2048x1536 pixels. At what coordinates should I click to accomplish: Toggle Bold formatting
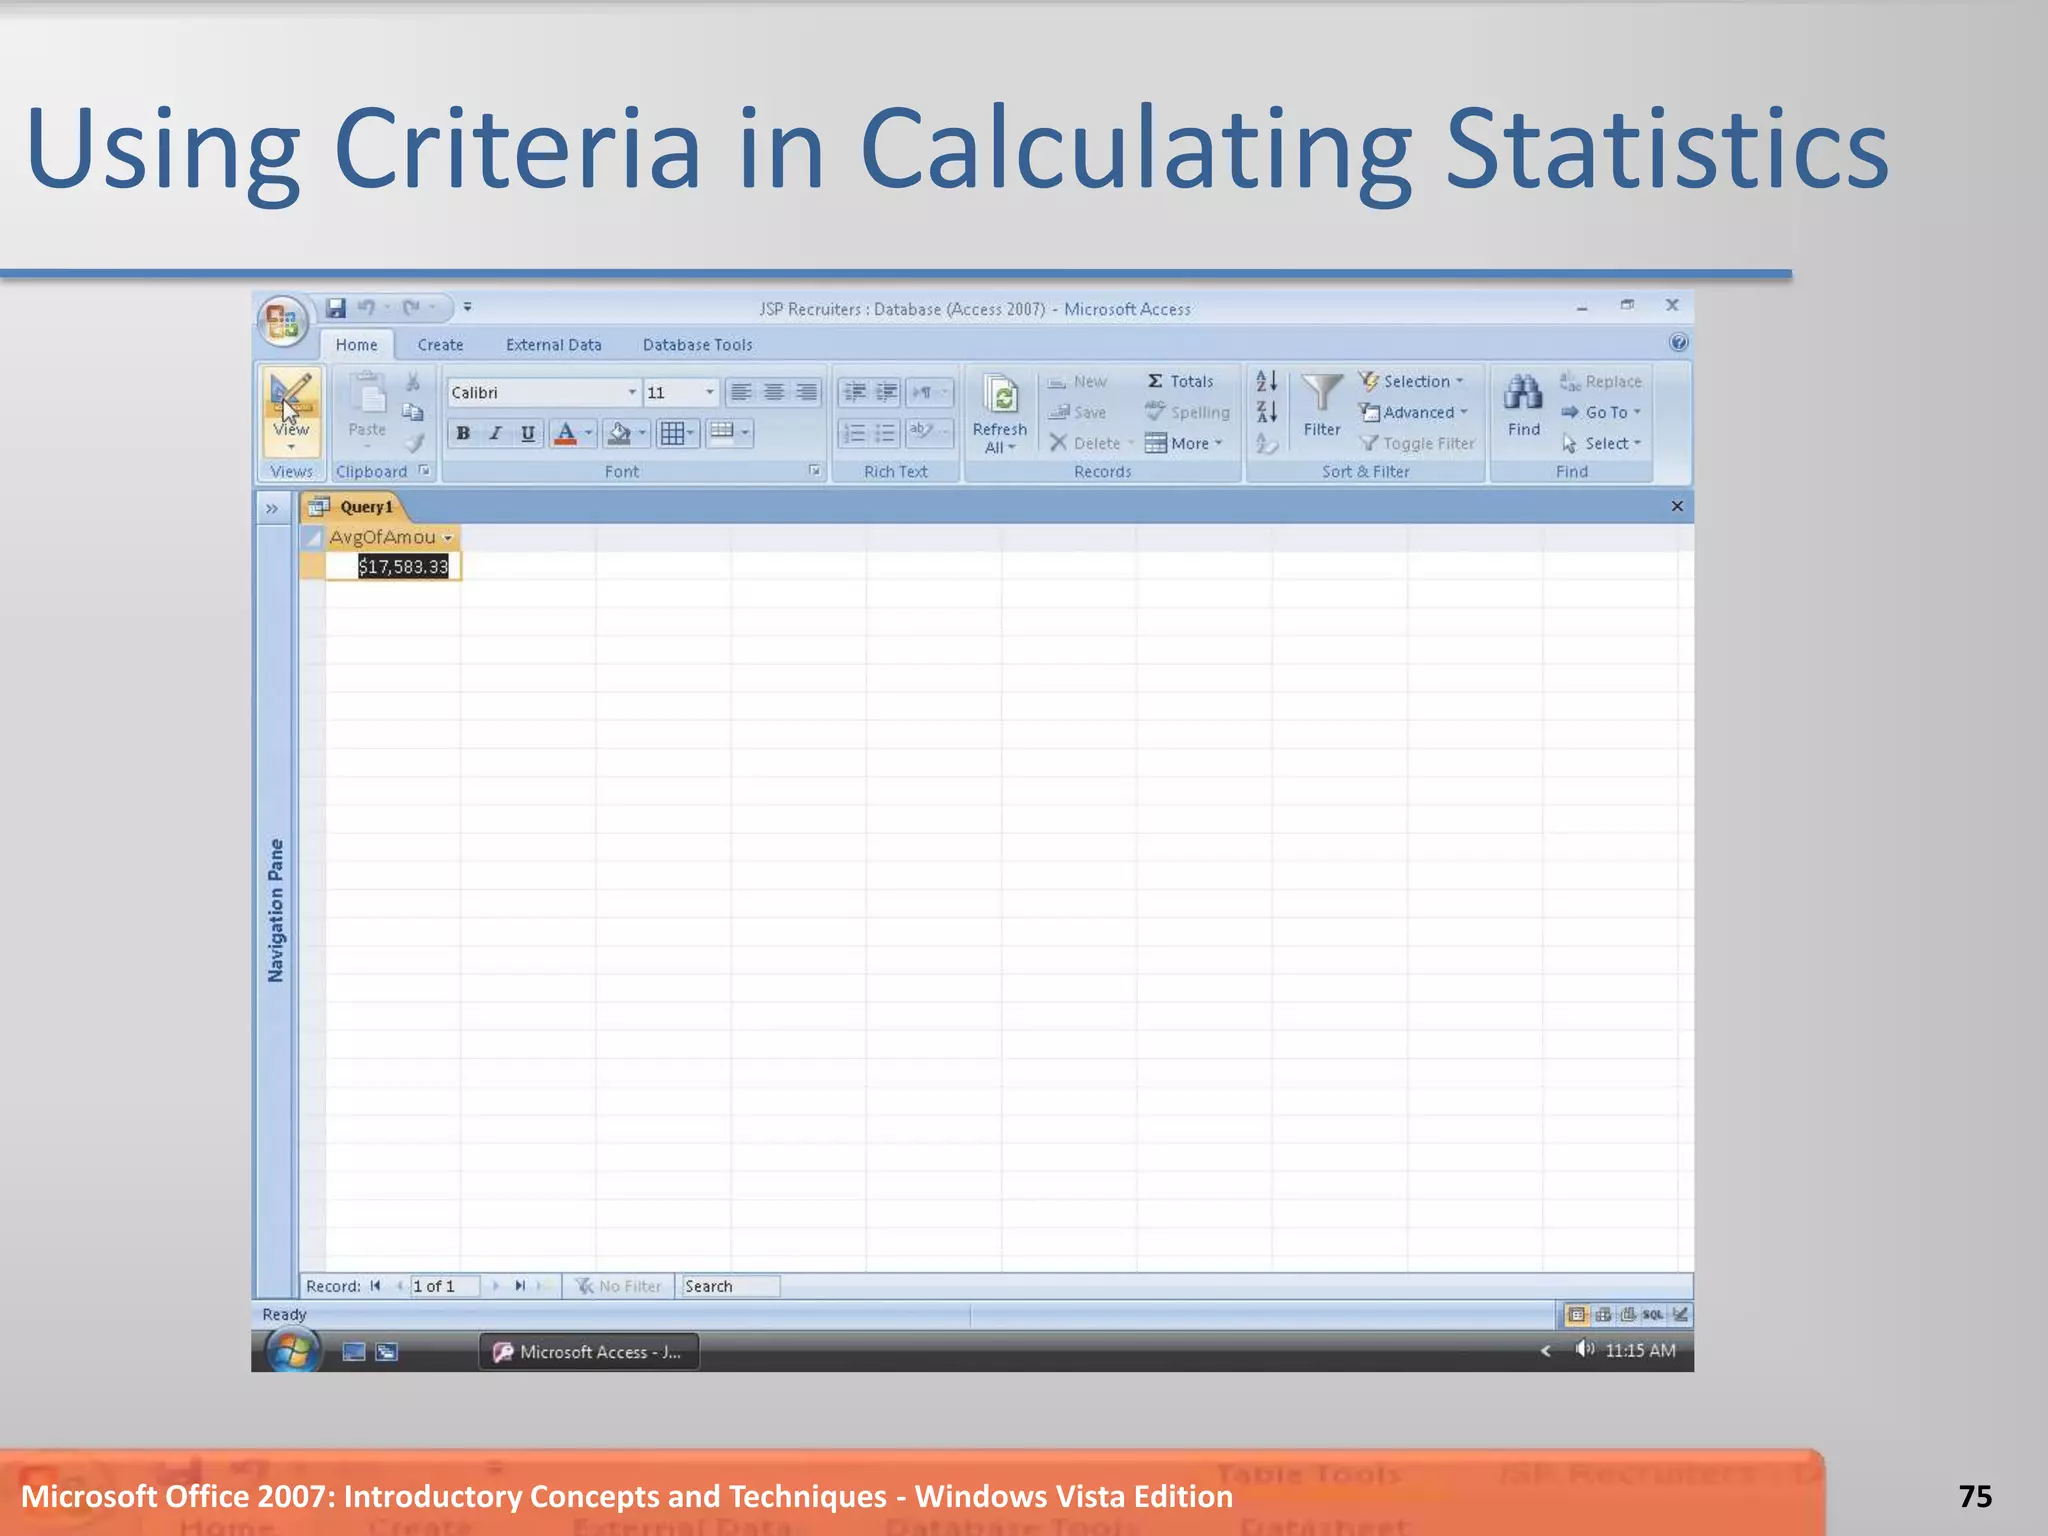[x=463, y=433]
